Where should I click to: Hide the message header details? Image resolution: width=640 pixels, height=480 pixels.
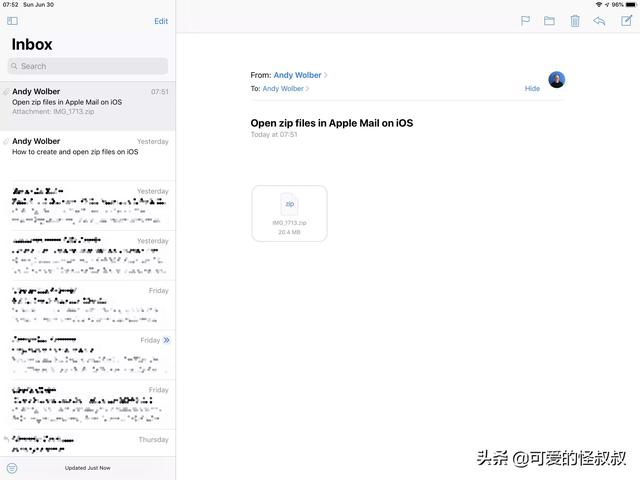tap(532, 89)
